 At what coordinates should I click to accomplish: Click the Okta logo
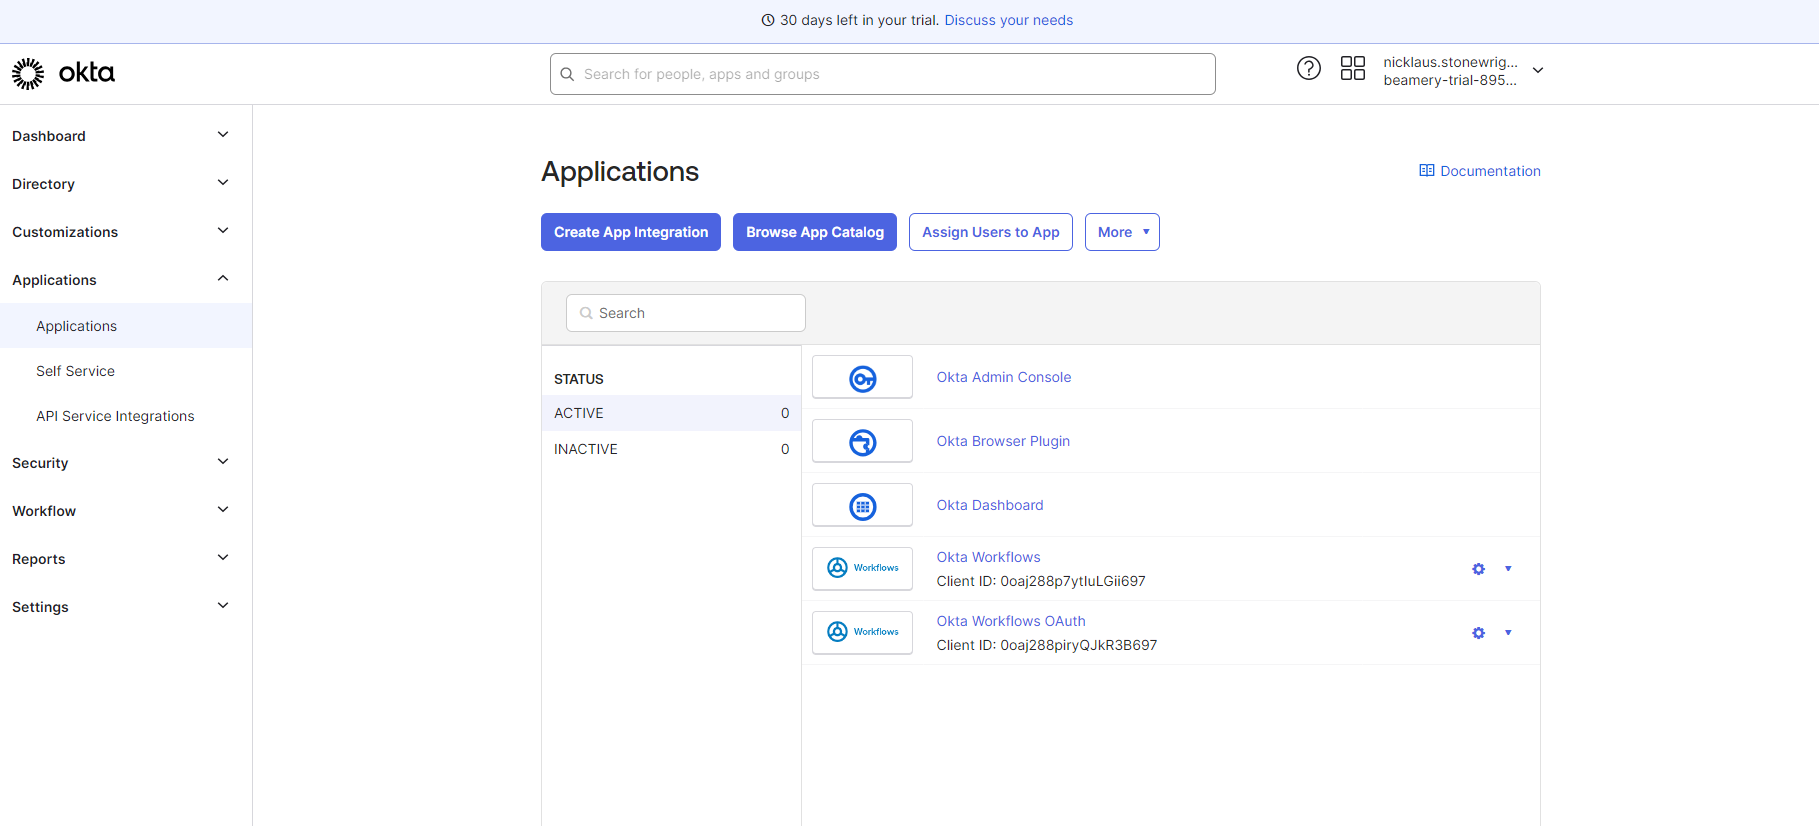click(x=63, y=73)
